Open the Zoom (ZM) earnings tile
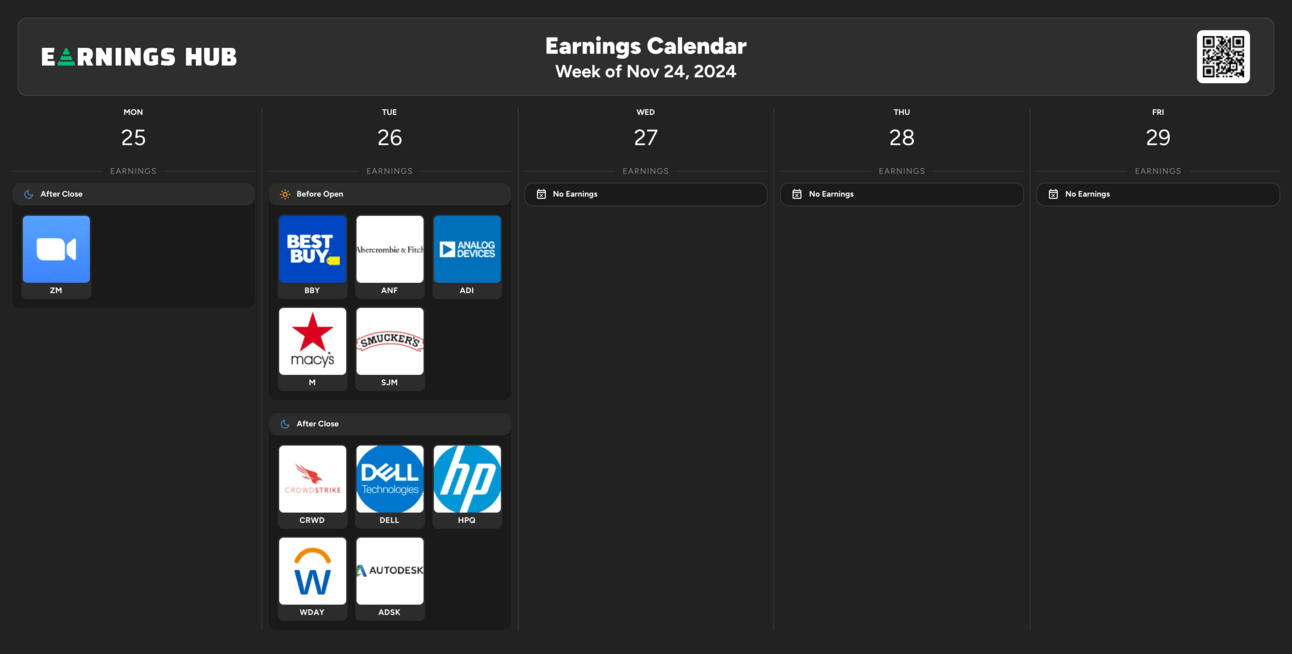 click(x=56, y=257)
